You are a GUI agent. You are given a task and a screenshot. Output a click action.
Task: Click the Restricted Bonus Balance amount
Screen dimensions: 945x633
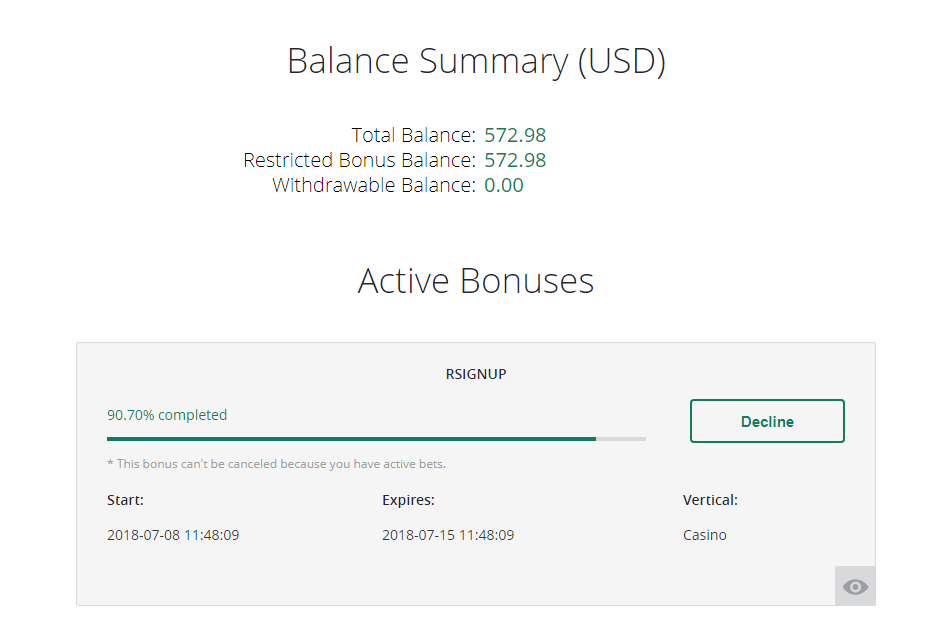coord(515,160)
